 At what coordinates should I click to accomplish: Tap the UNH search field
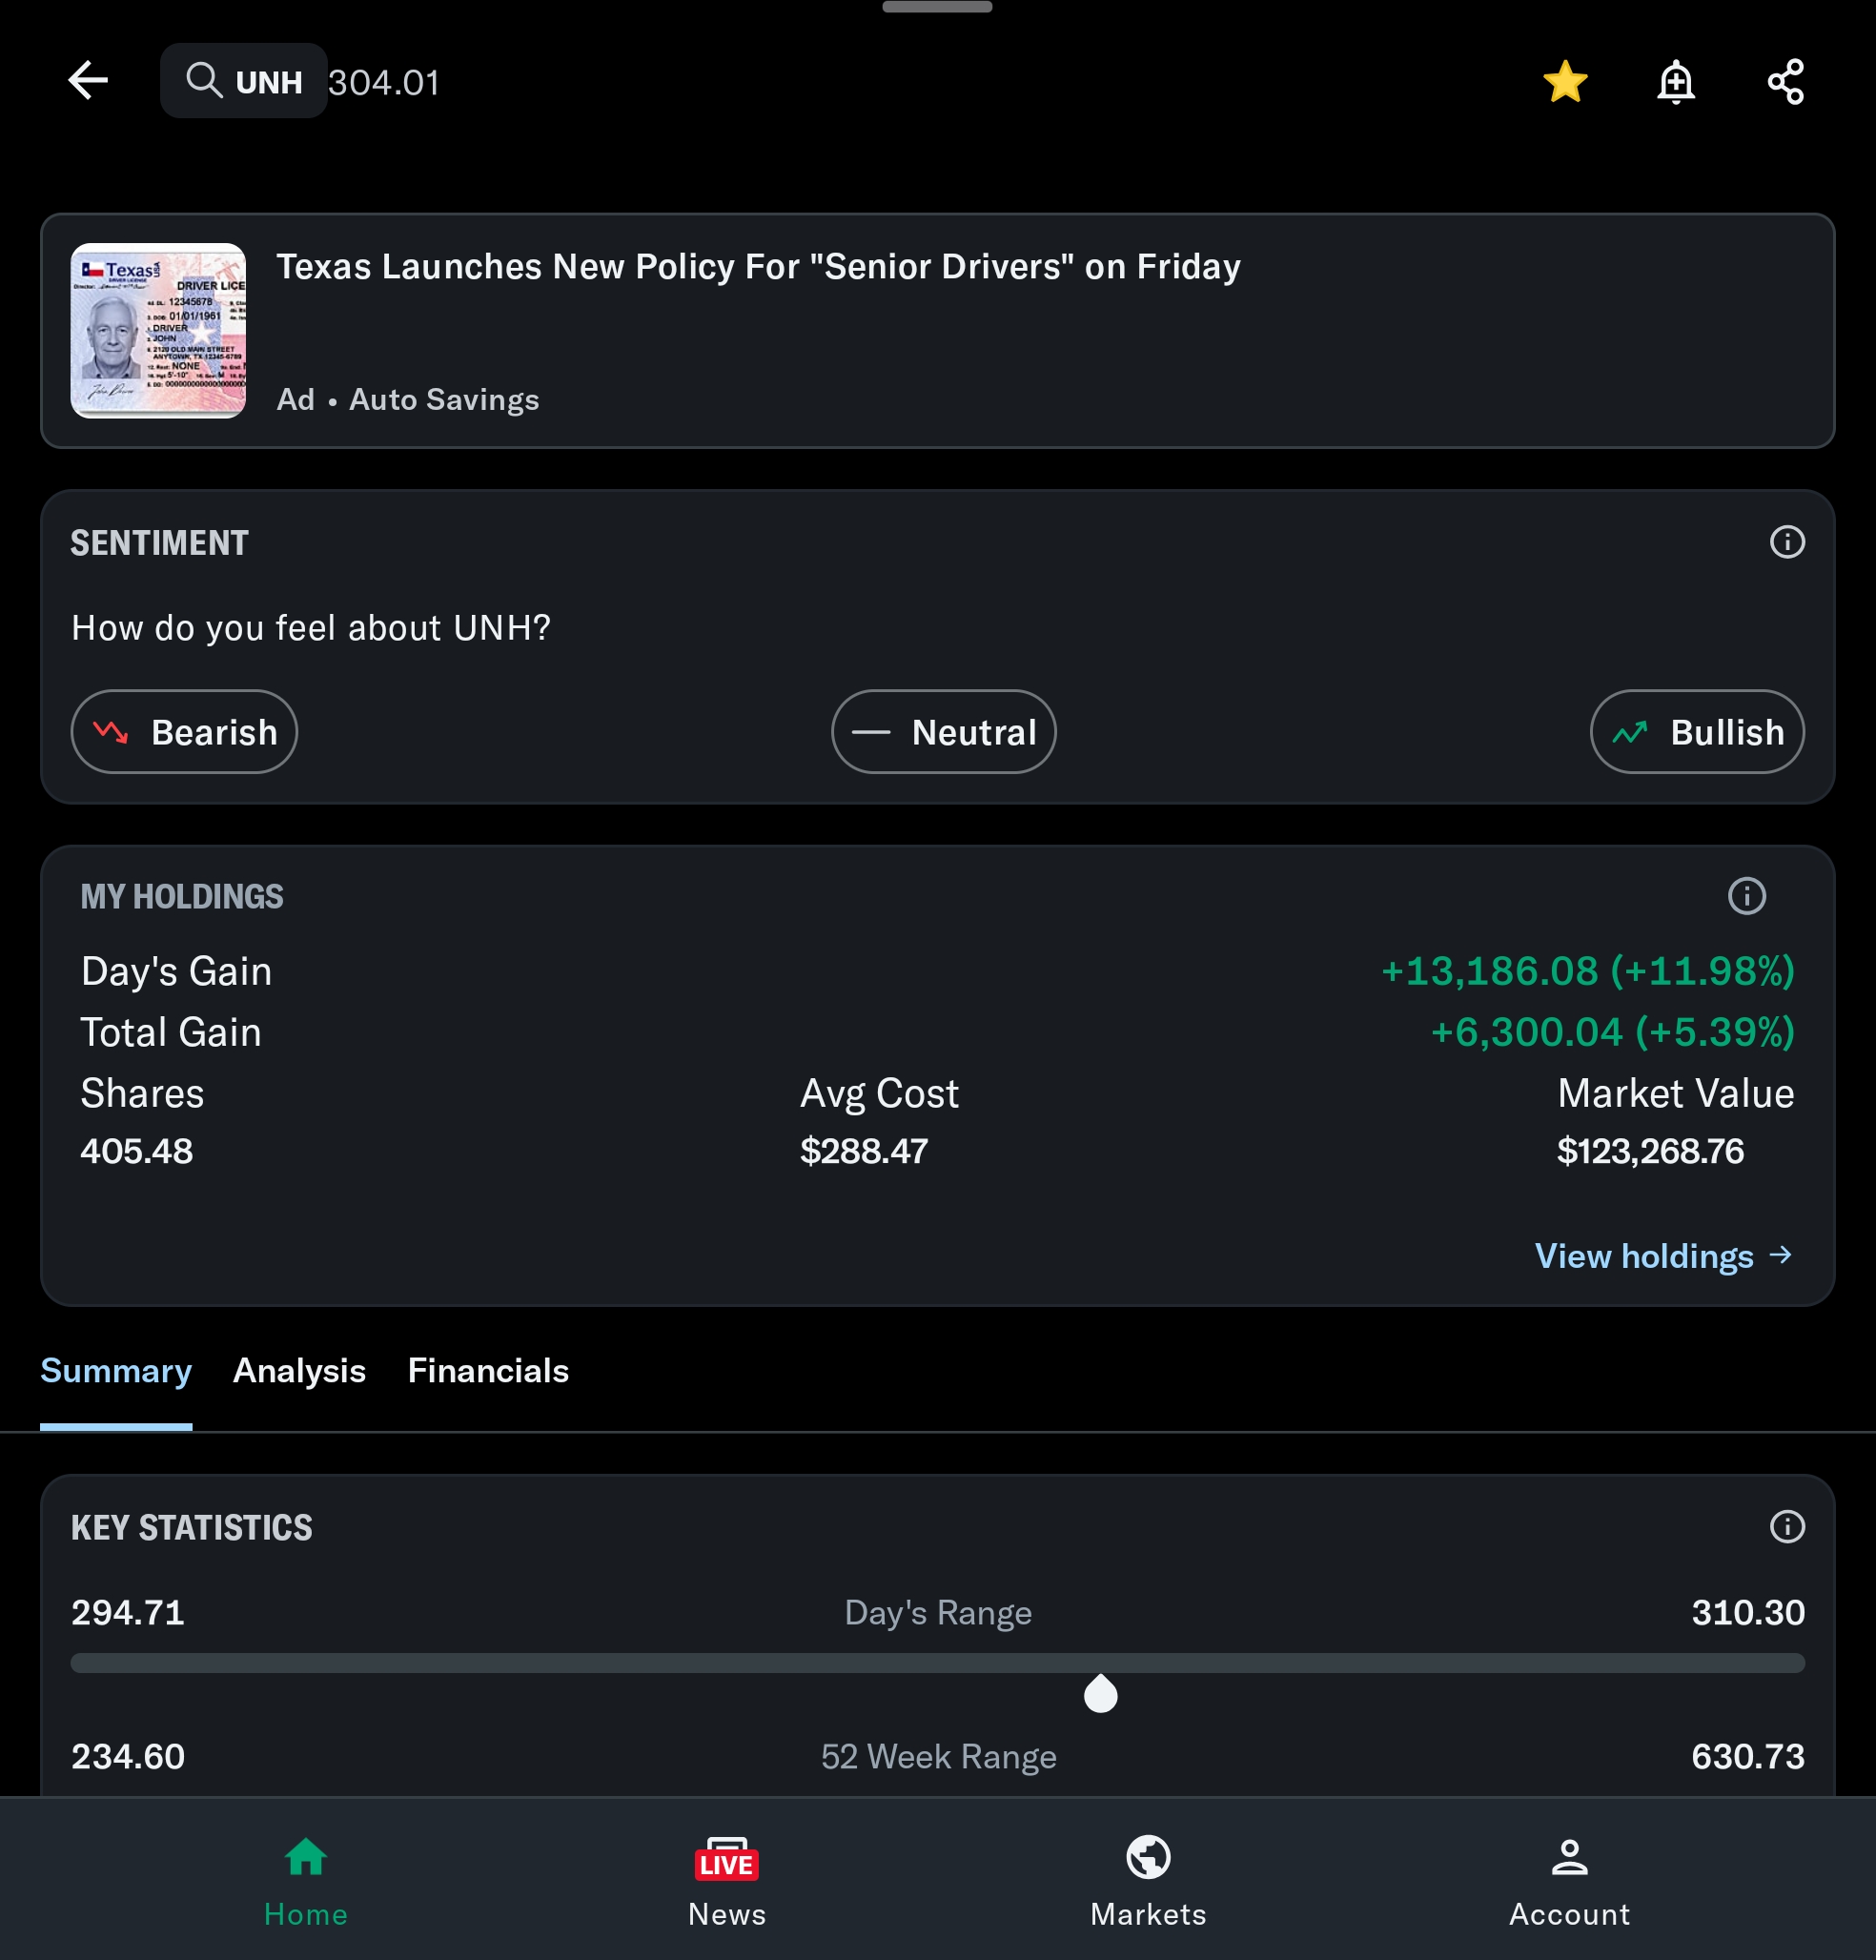coord(244,81)
